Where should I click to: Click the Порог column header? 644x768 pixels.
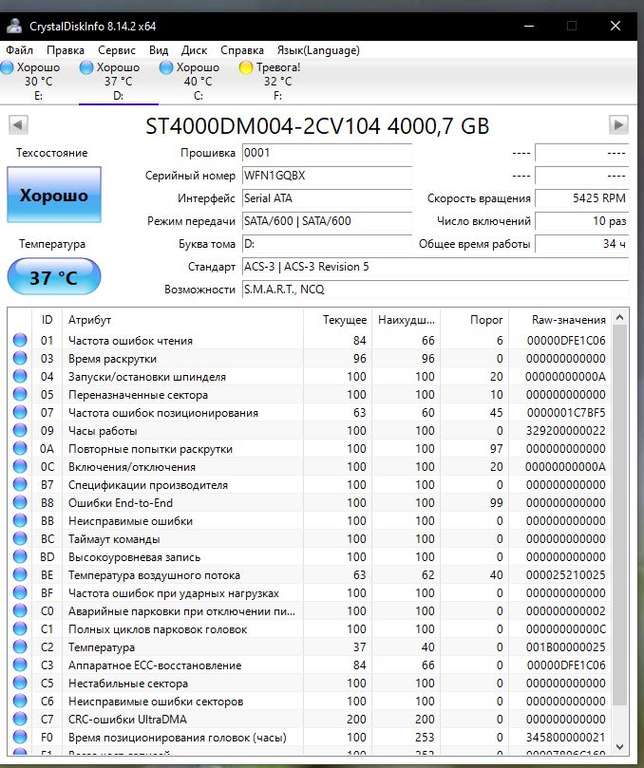point(475,320)
